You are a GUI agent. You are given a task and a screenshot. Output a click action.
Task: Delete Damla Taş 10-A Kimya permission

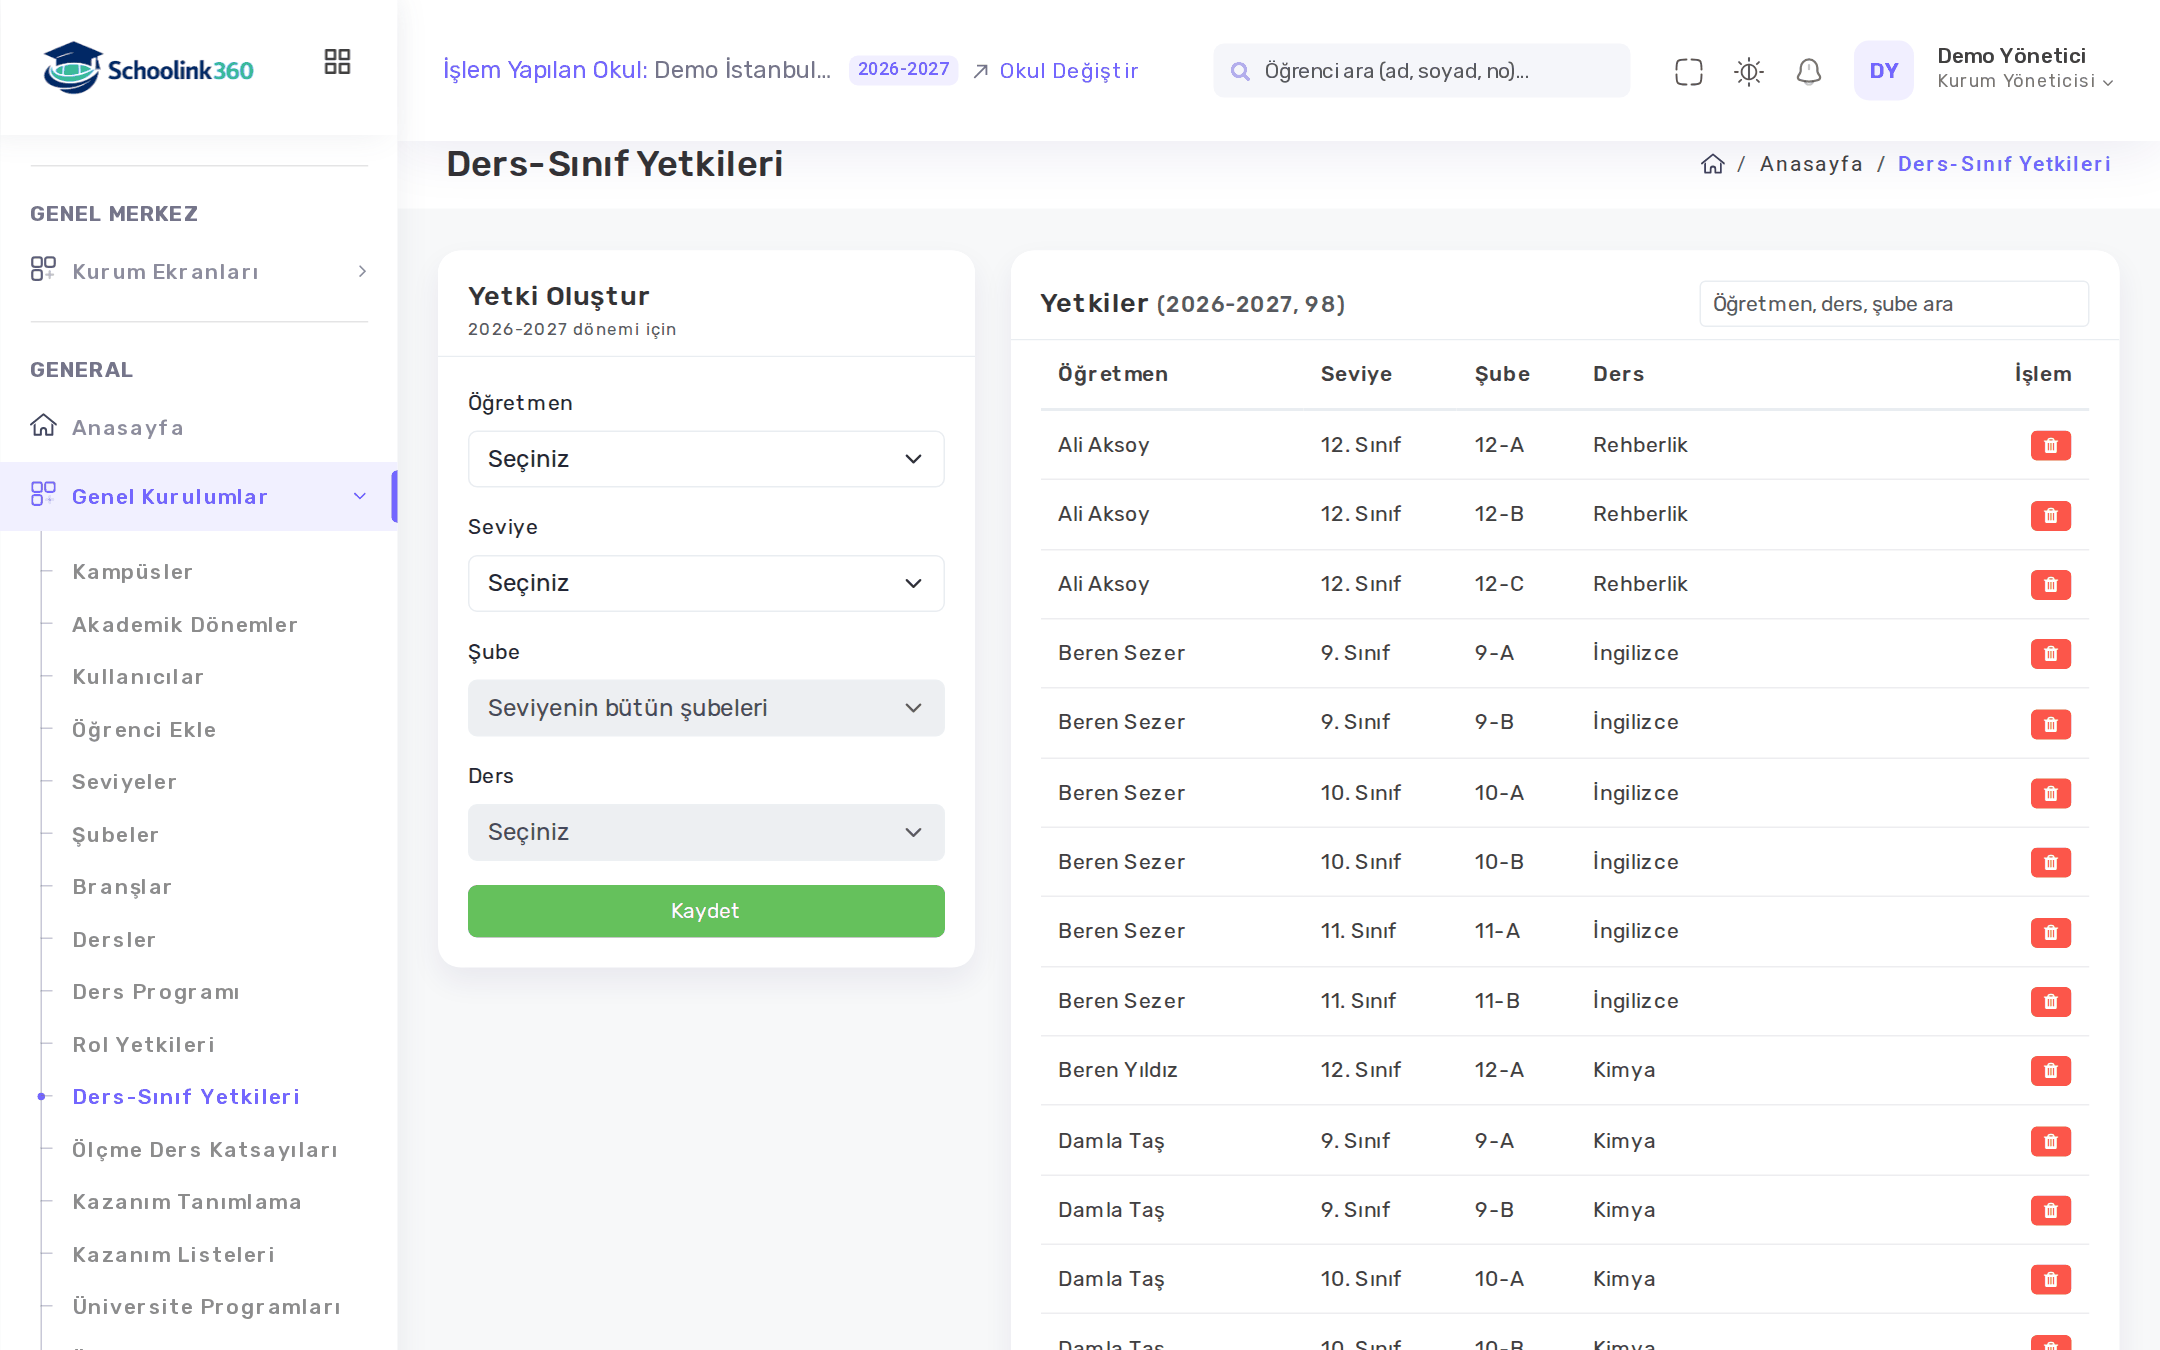2050,1279
